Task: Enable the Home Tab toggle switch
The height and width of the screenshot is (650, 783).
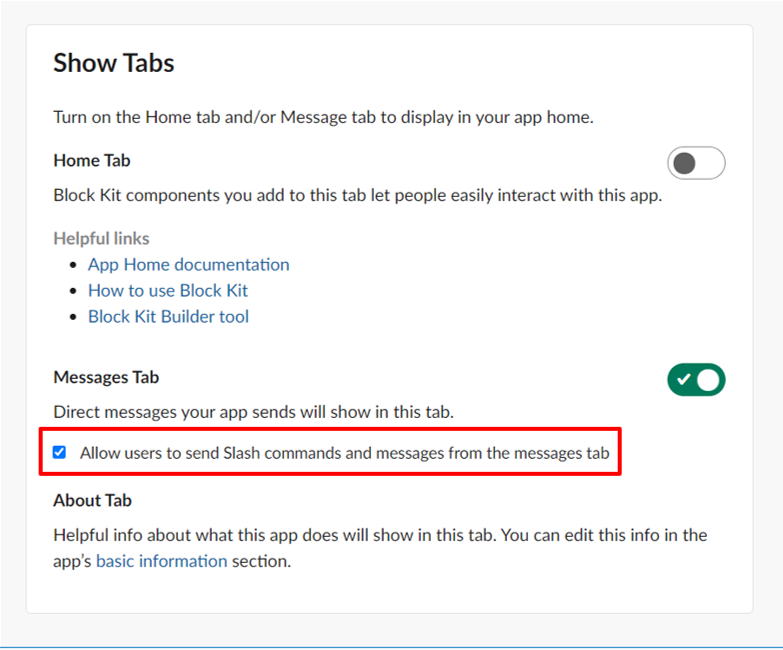Action: [x=696, y=163]
